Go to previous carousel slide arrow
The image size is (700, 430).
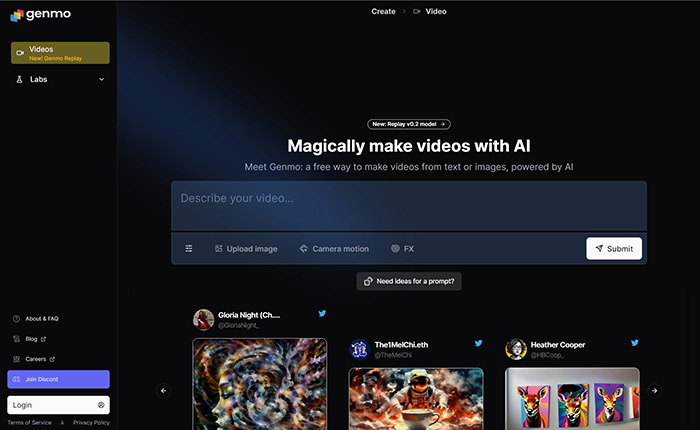coord(163,391)
